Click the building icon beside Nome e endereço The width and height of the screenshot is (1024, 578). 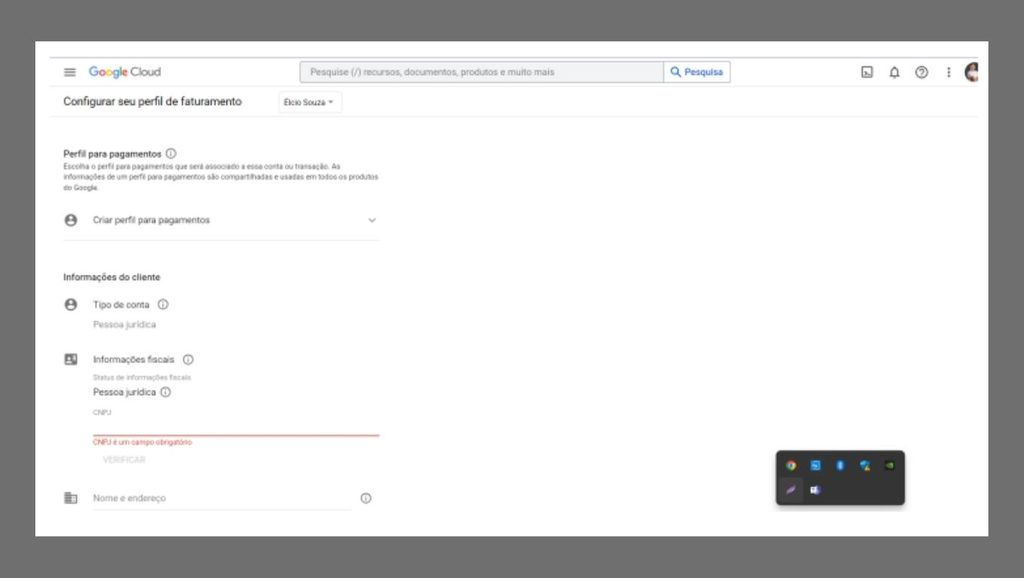71,498
